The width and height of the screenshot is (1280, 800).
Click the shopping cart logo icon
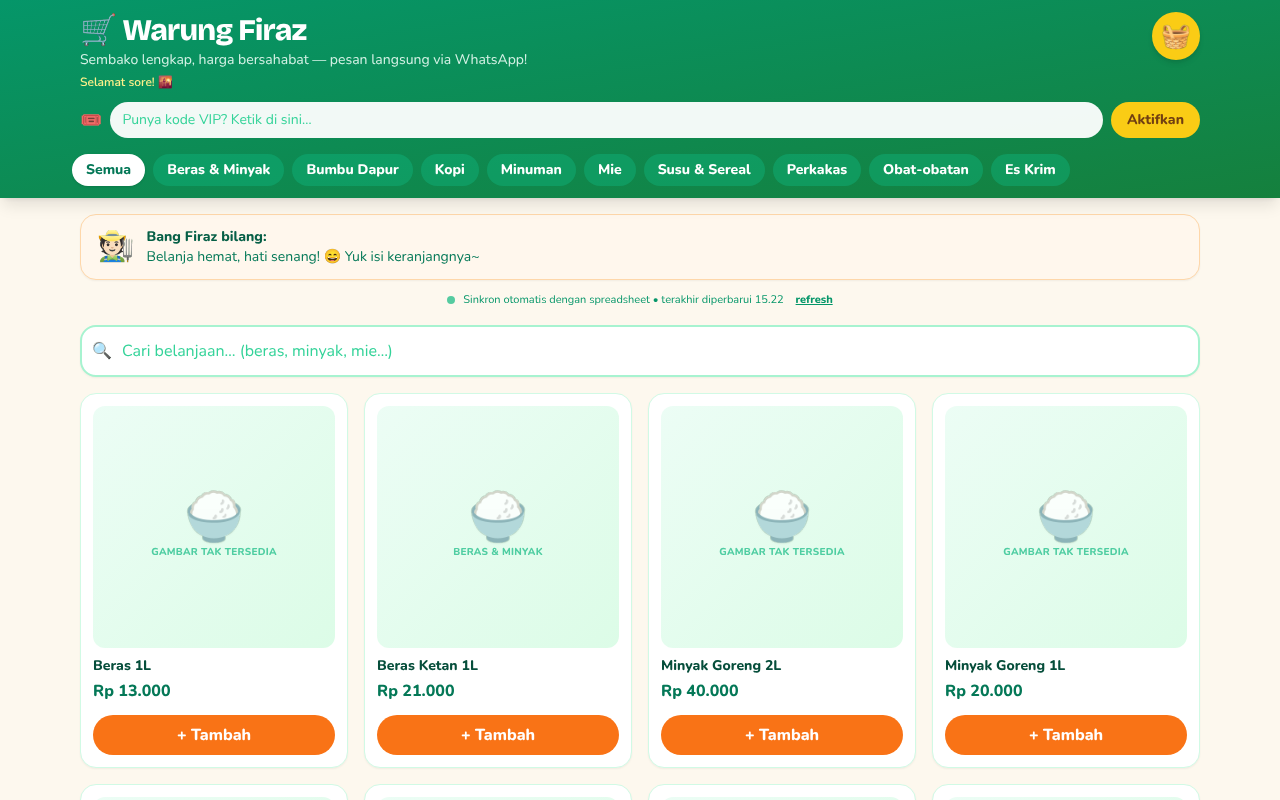98,30
